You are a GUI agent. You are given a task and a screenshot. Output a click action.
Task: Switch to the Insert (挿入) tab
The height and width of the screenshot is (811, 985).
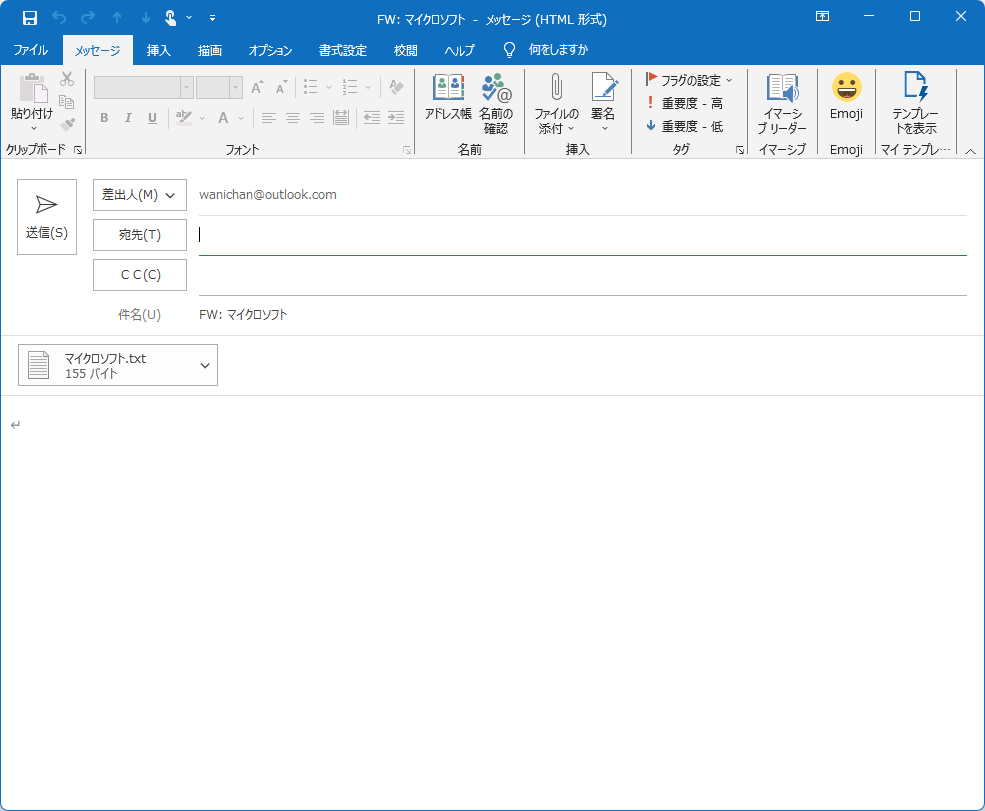(158, 50)
